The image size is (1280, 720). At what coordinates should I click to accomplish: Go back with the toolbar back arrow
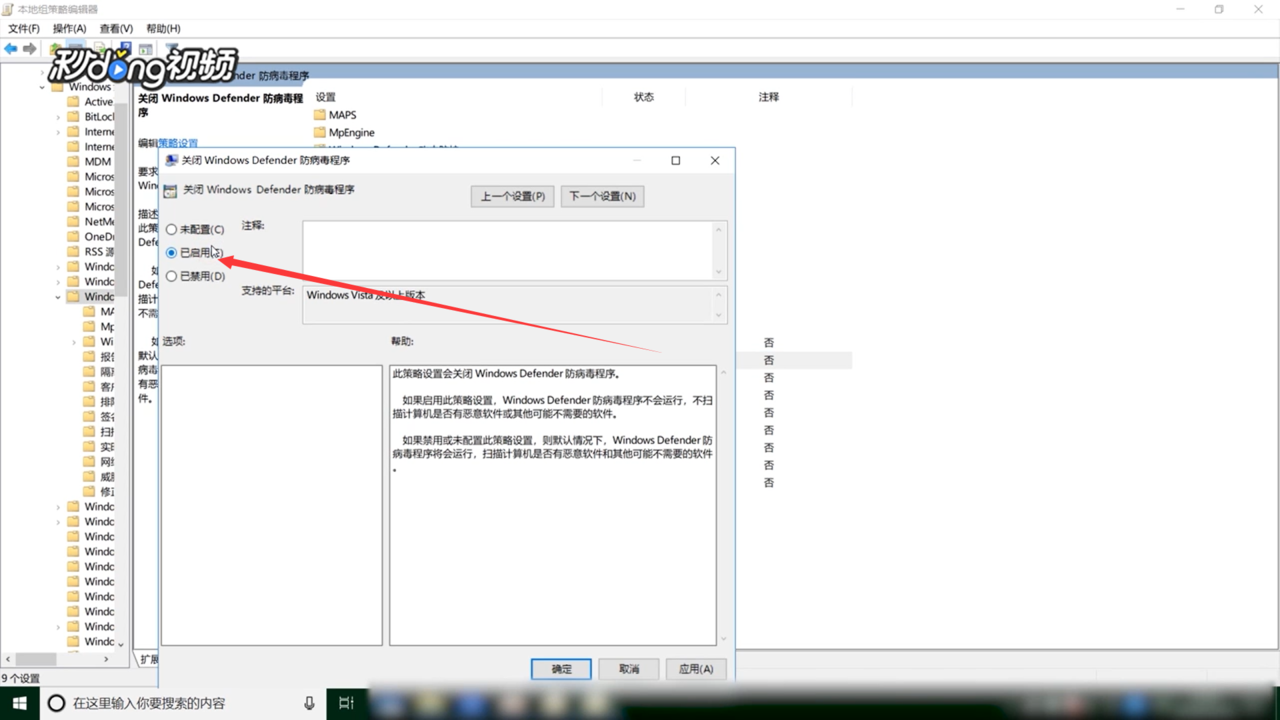coord(11,49)
